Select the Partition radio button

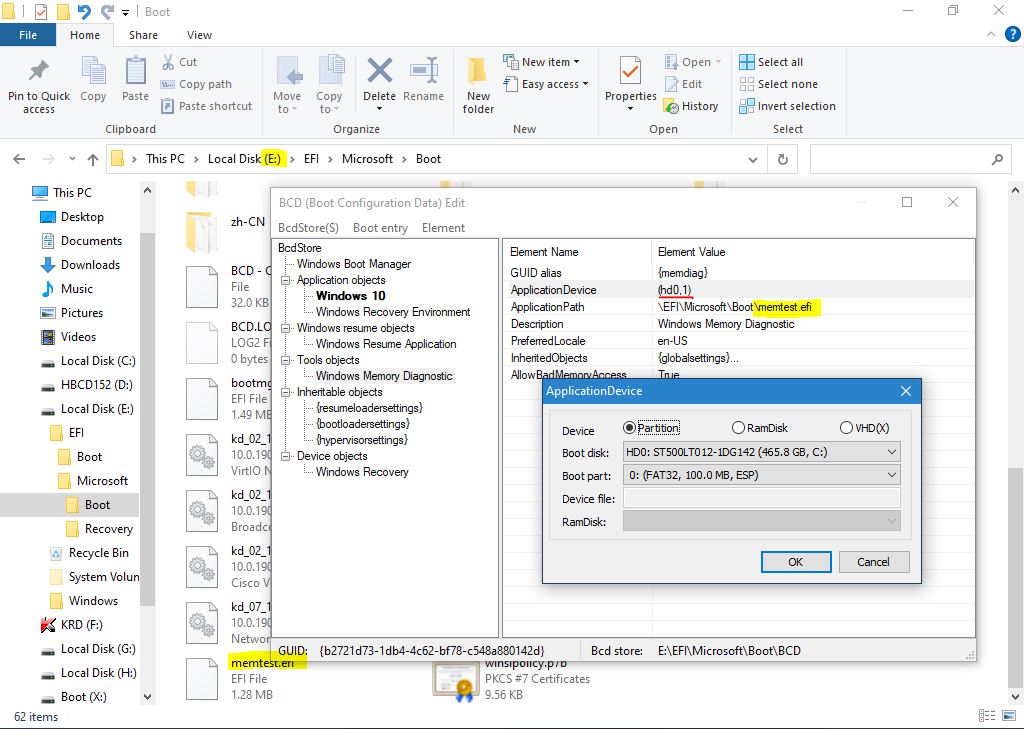coord(630,428)
